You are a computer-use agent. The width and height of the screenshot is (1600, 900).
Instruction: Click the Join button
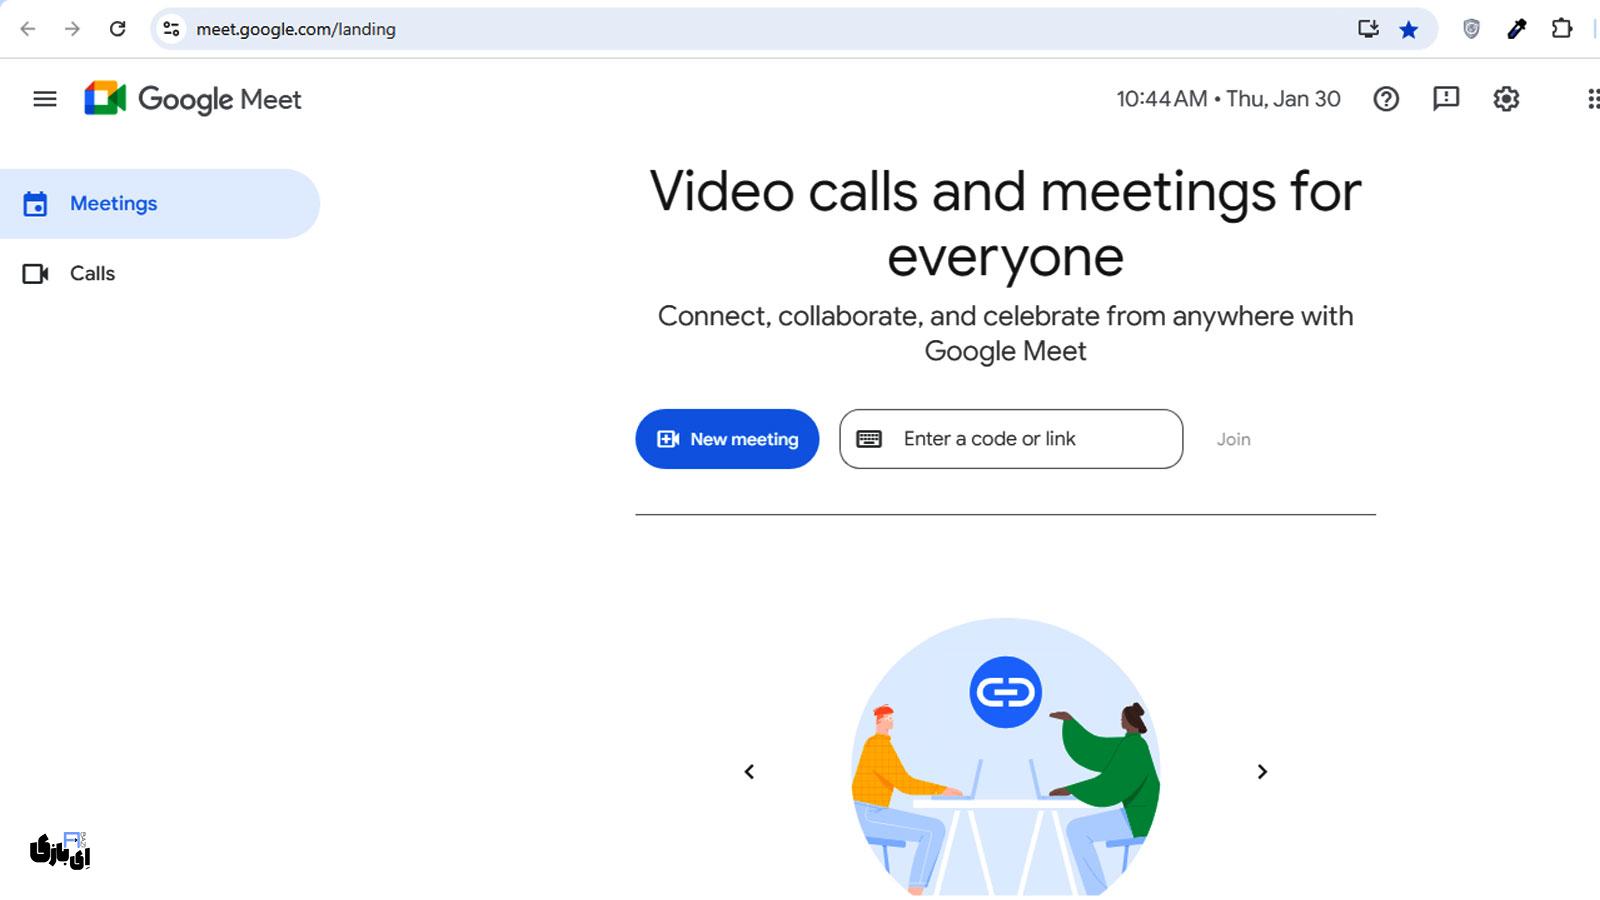1233,439
